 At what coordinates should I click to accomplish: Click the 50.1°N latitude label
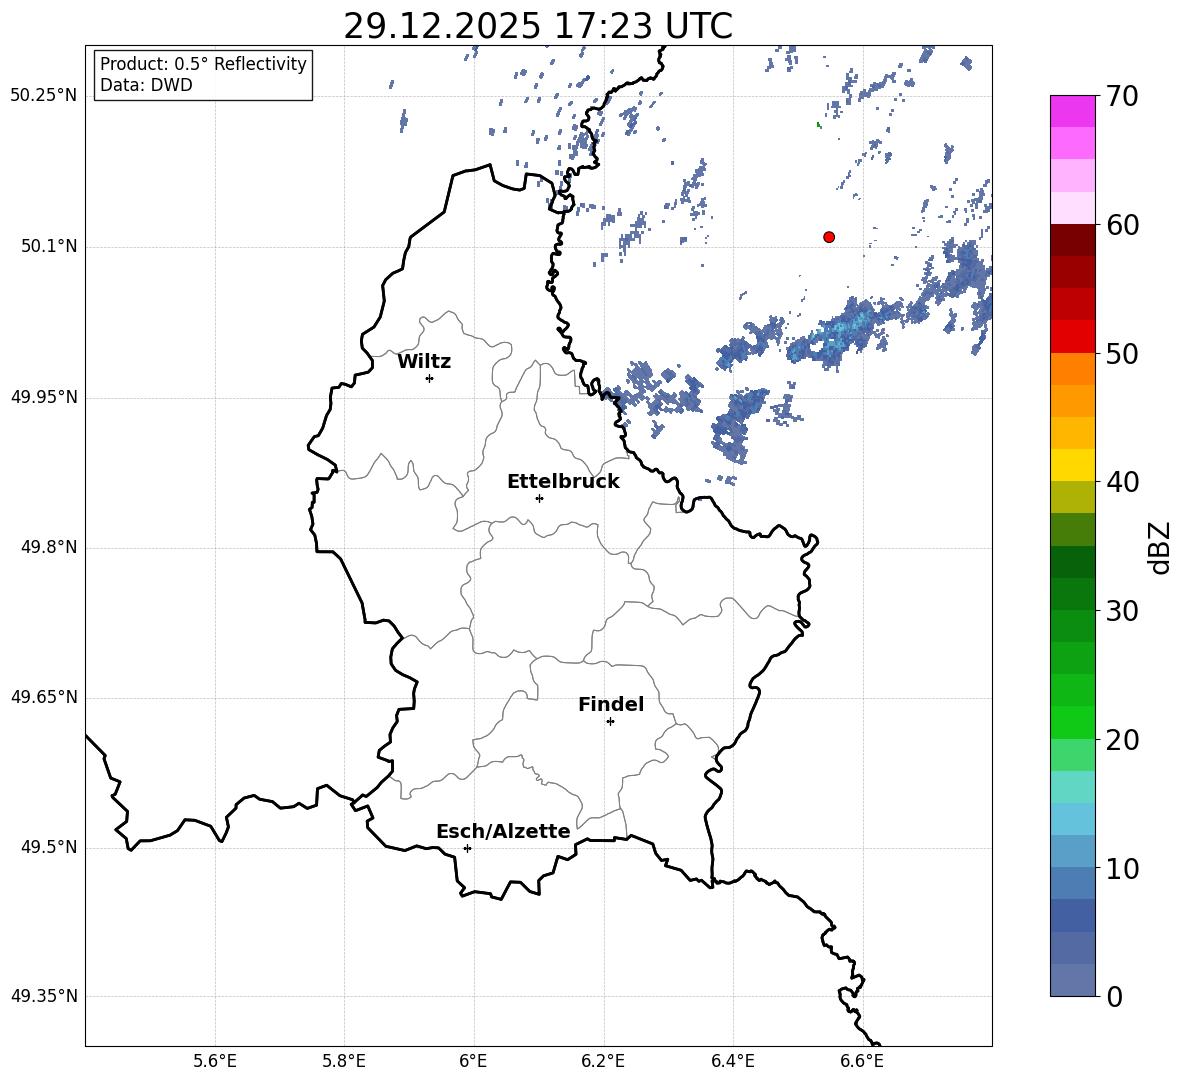tap(48, 246)
